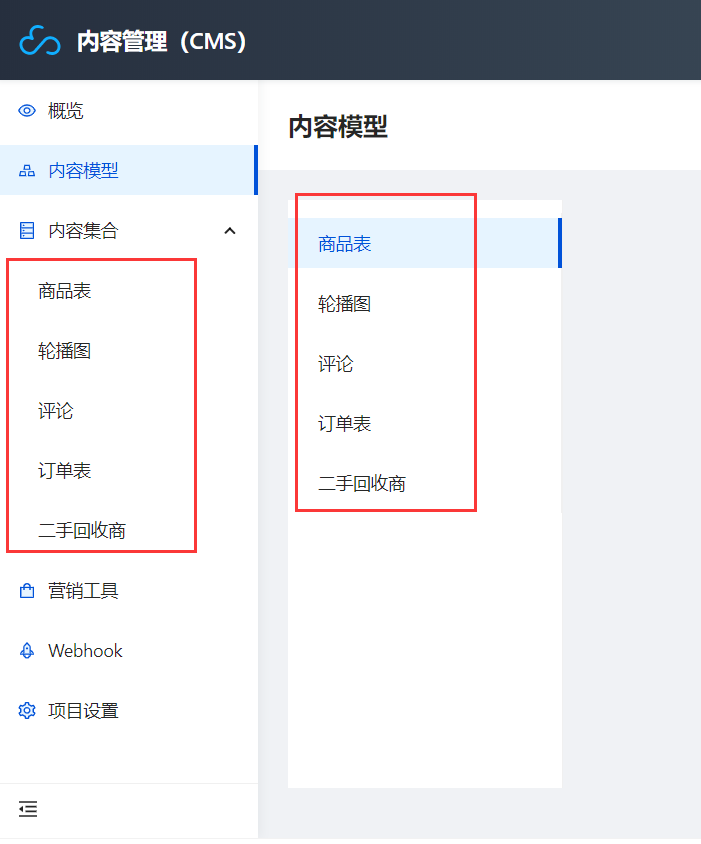Click the 内容模型 page heading
Screen dimensions: 701x844
(x=338, y=127)
